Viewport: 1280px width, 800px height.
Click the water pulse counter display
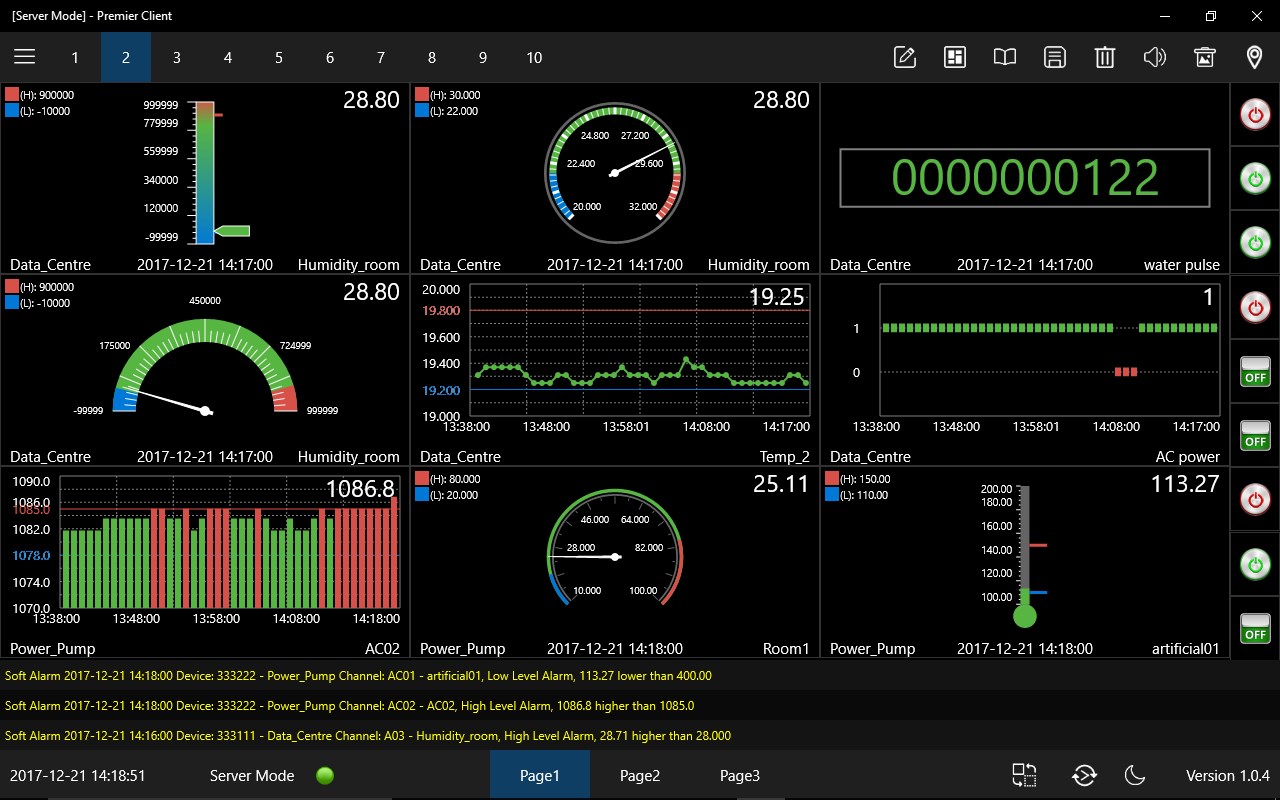point(1025,178)
